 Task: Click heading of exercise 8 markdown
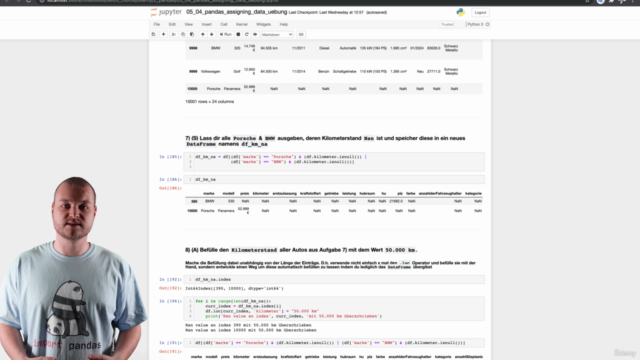coord(301,250)
